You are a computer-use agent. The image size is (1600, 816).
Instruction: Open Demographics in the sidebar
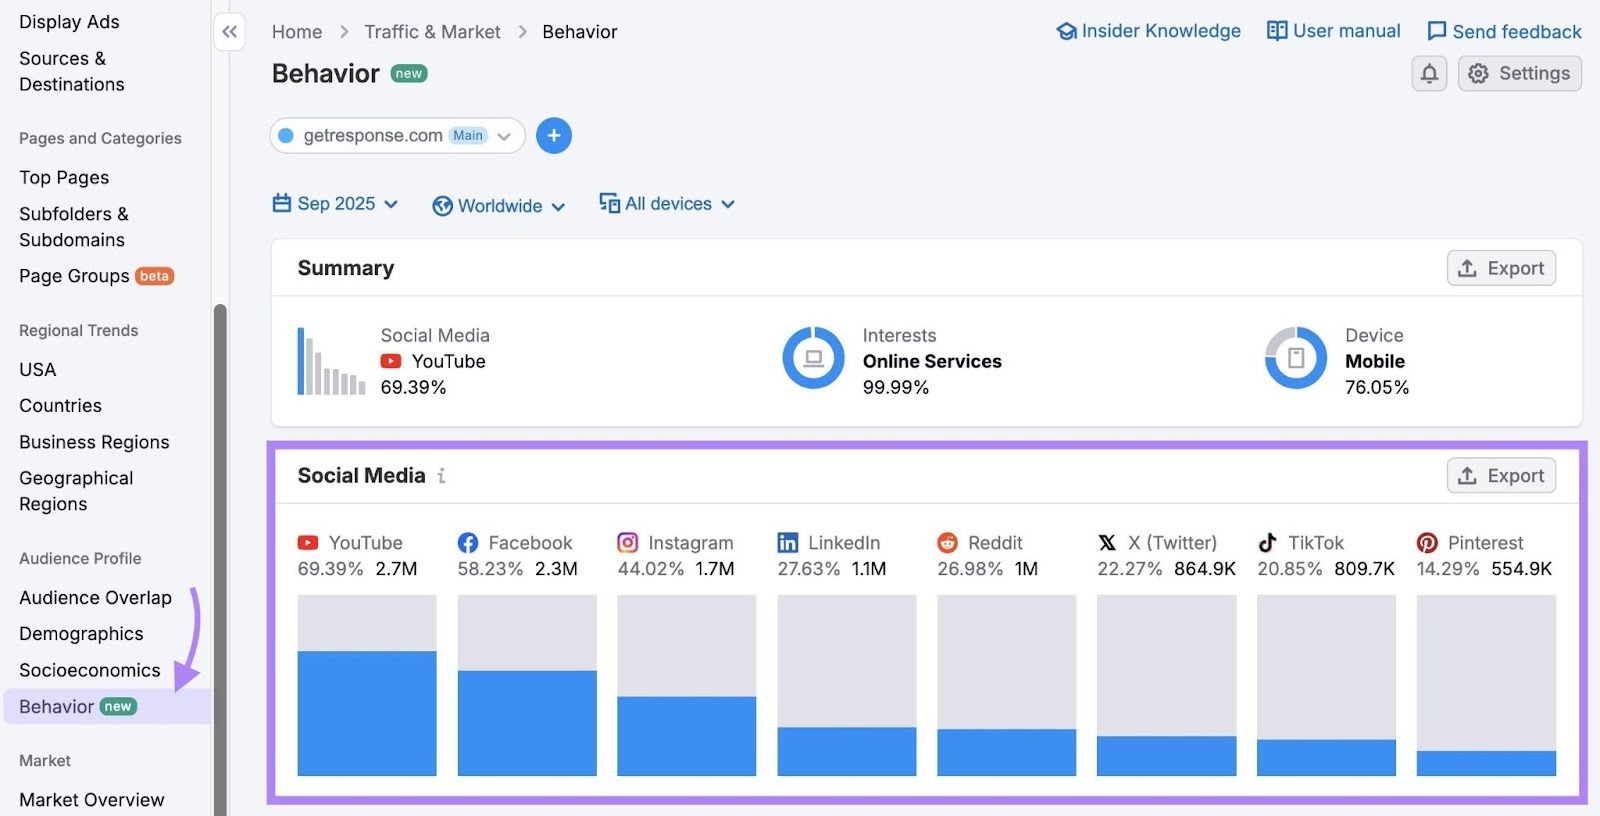[81, 634]
